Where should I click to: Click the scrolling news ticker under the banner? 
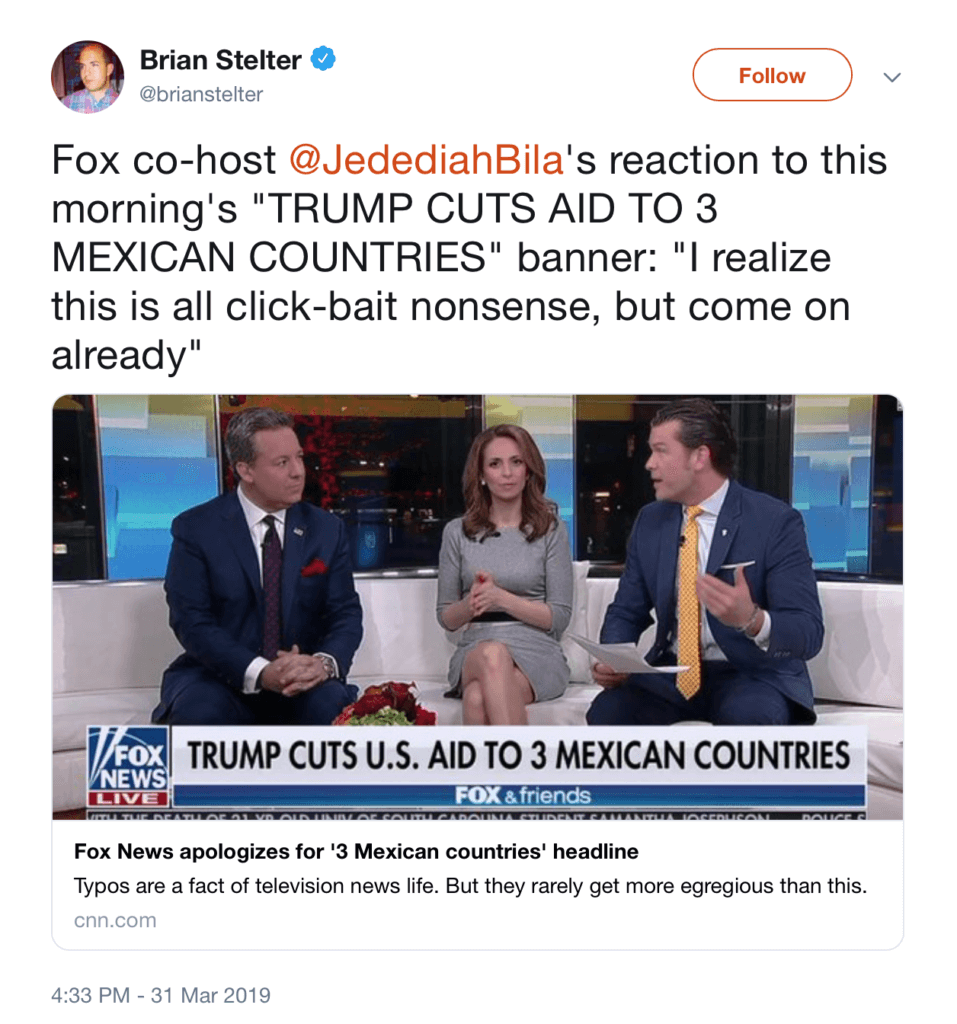[477, 815]
